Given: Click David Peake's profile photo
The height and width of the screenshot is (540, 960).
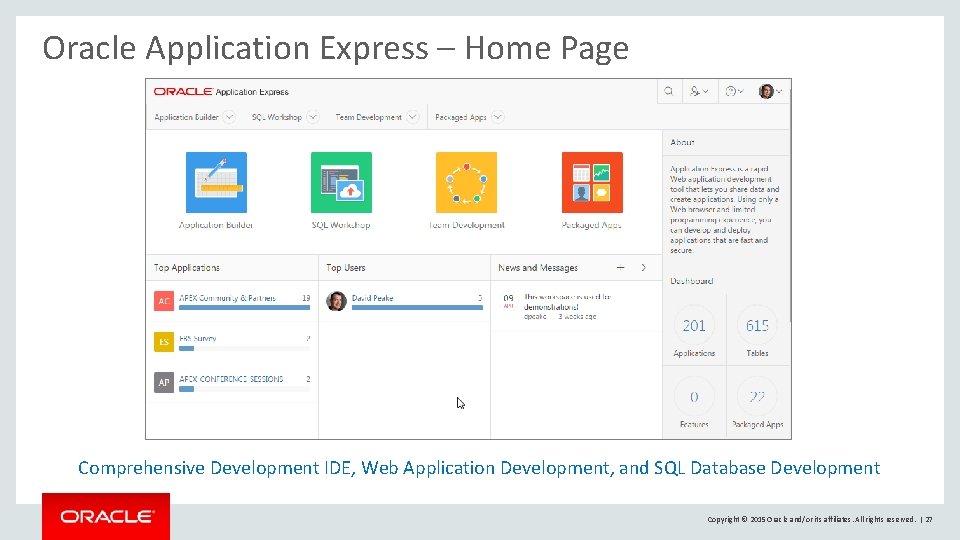Looking at the screenshot, I should [x=336, y=301].
